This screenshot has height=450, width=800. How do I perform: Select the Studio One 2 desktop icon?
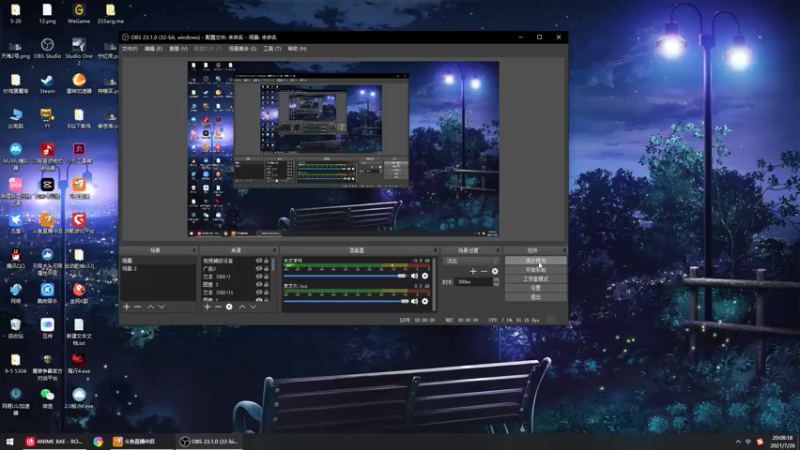79,52
